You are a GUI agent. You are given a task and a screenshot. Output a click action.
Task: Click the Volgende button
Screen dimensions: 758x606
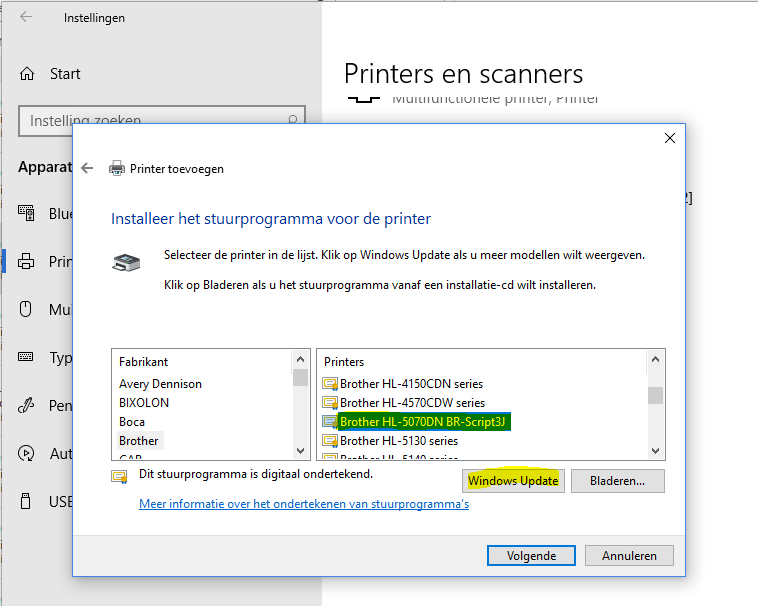tap(531, 556)
